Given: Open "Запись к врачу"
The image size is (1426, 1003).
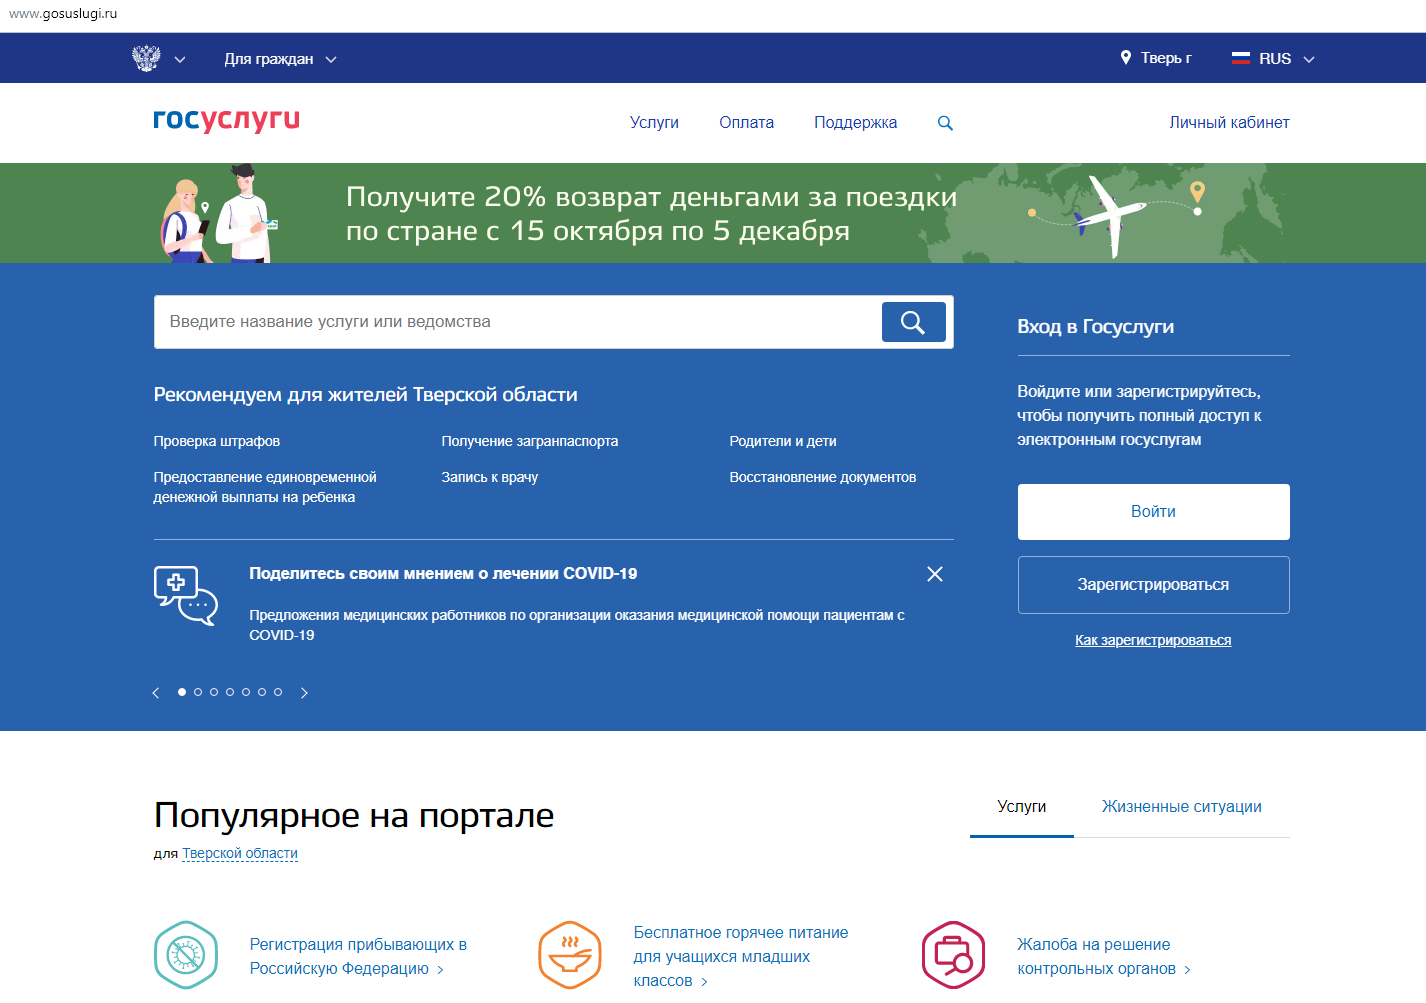Looking at the screenshot, I should (490, 477).
